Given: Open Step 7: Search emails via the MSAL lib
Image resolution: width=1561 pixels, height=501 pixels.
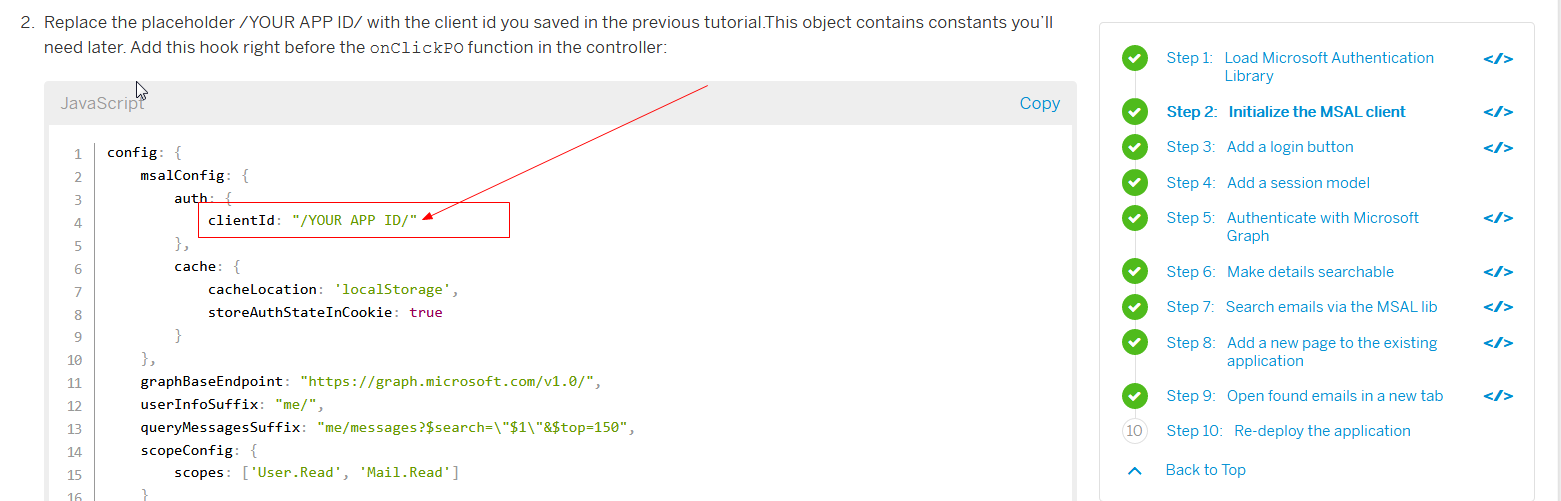Looking at the screenshot, I should (x=1302, y=307).
